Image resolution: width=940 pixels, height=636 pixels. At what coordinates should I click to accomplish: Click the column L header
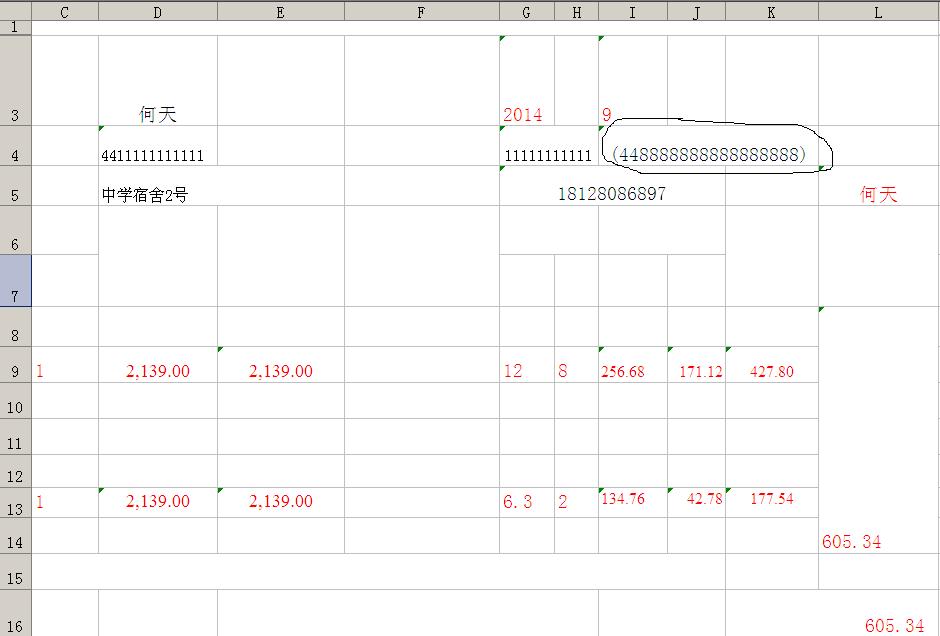pos(878,11)
